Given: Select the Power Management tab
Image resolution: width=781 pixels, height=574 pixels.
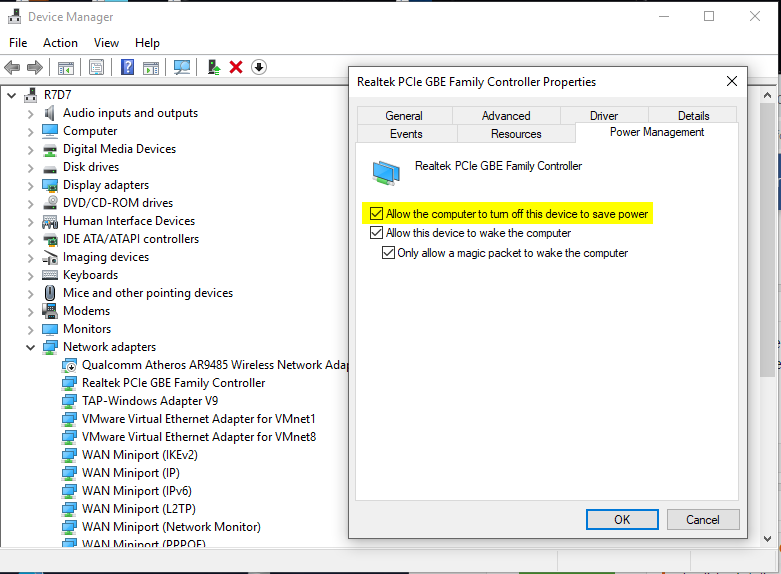Looking at the screenshot, I should tap(657, 132).
